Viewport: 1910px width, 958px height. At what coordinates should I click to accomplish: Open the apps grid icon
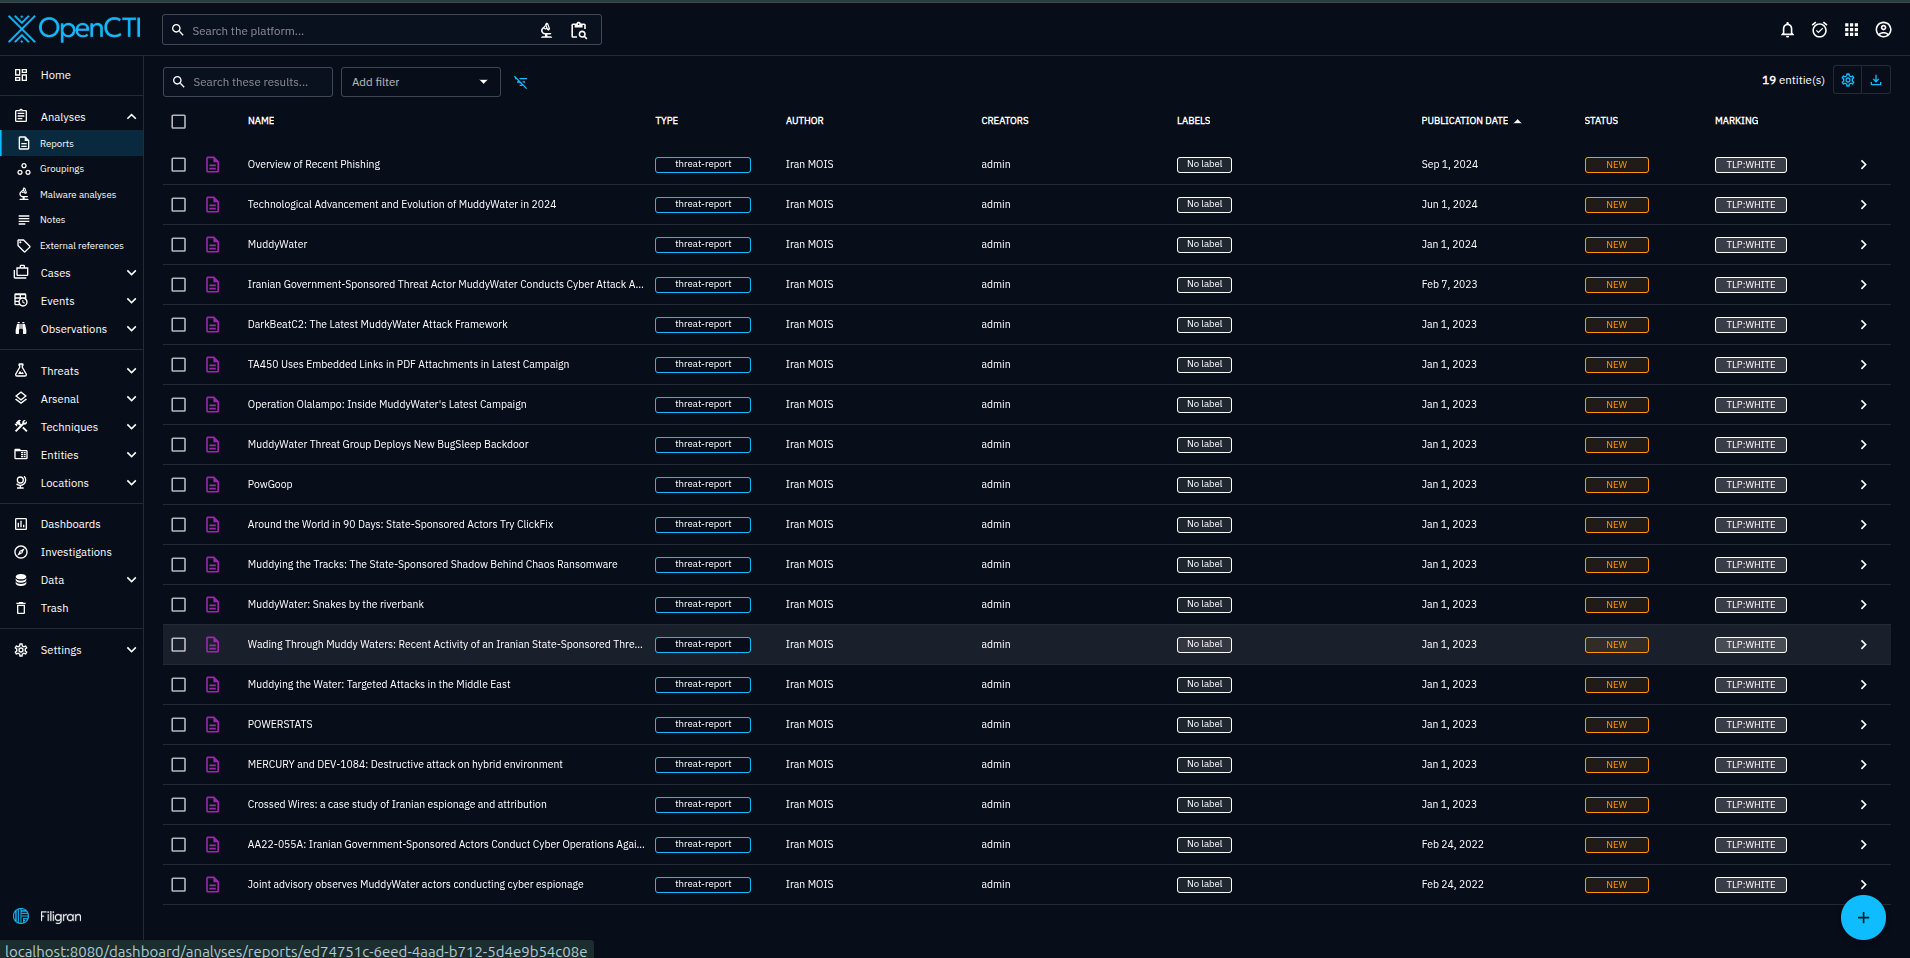click(x=1851, y=30)
